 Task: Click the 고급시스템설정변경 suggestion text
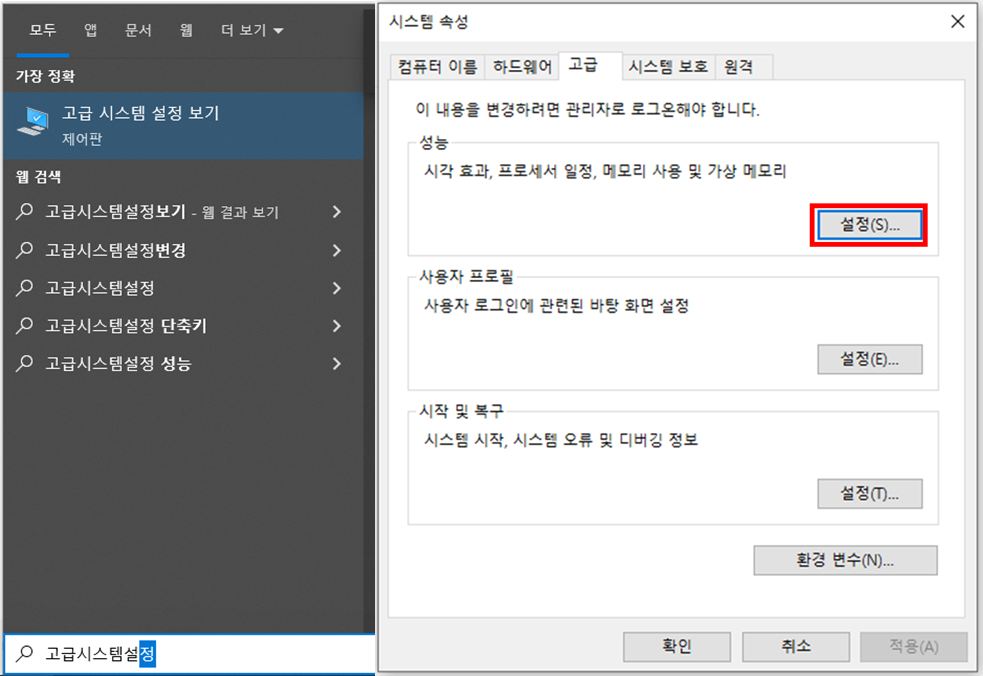pyautogui.click(x=115, y=250)
